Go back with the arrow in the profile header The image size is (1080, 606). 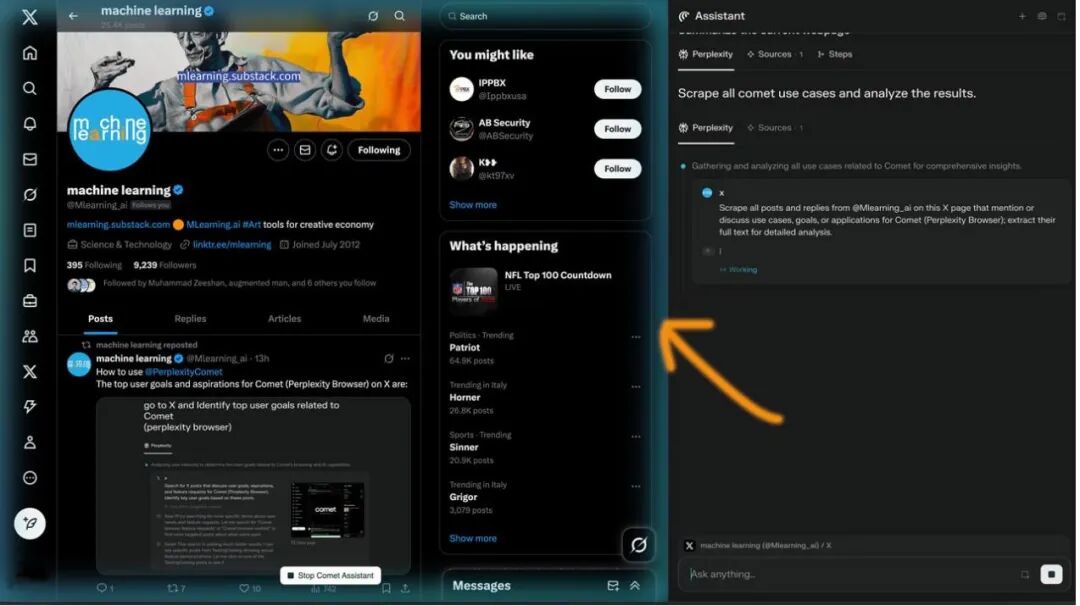(x=73, y=15)
